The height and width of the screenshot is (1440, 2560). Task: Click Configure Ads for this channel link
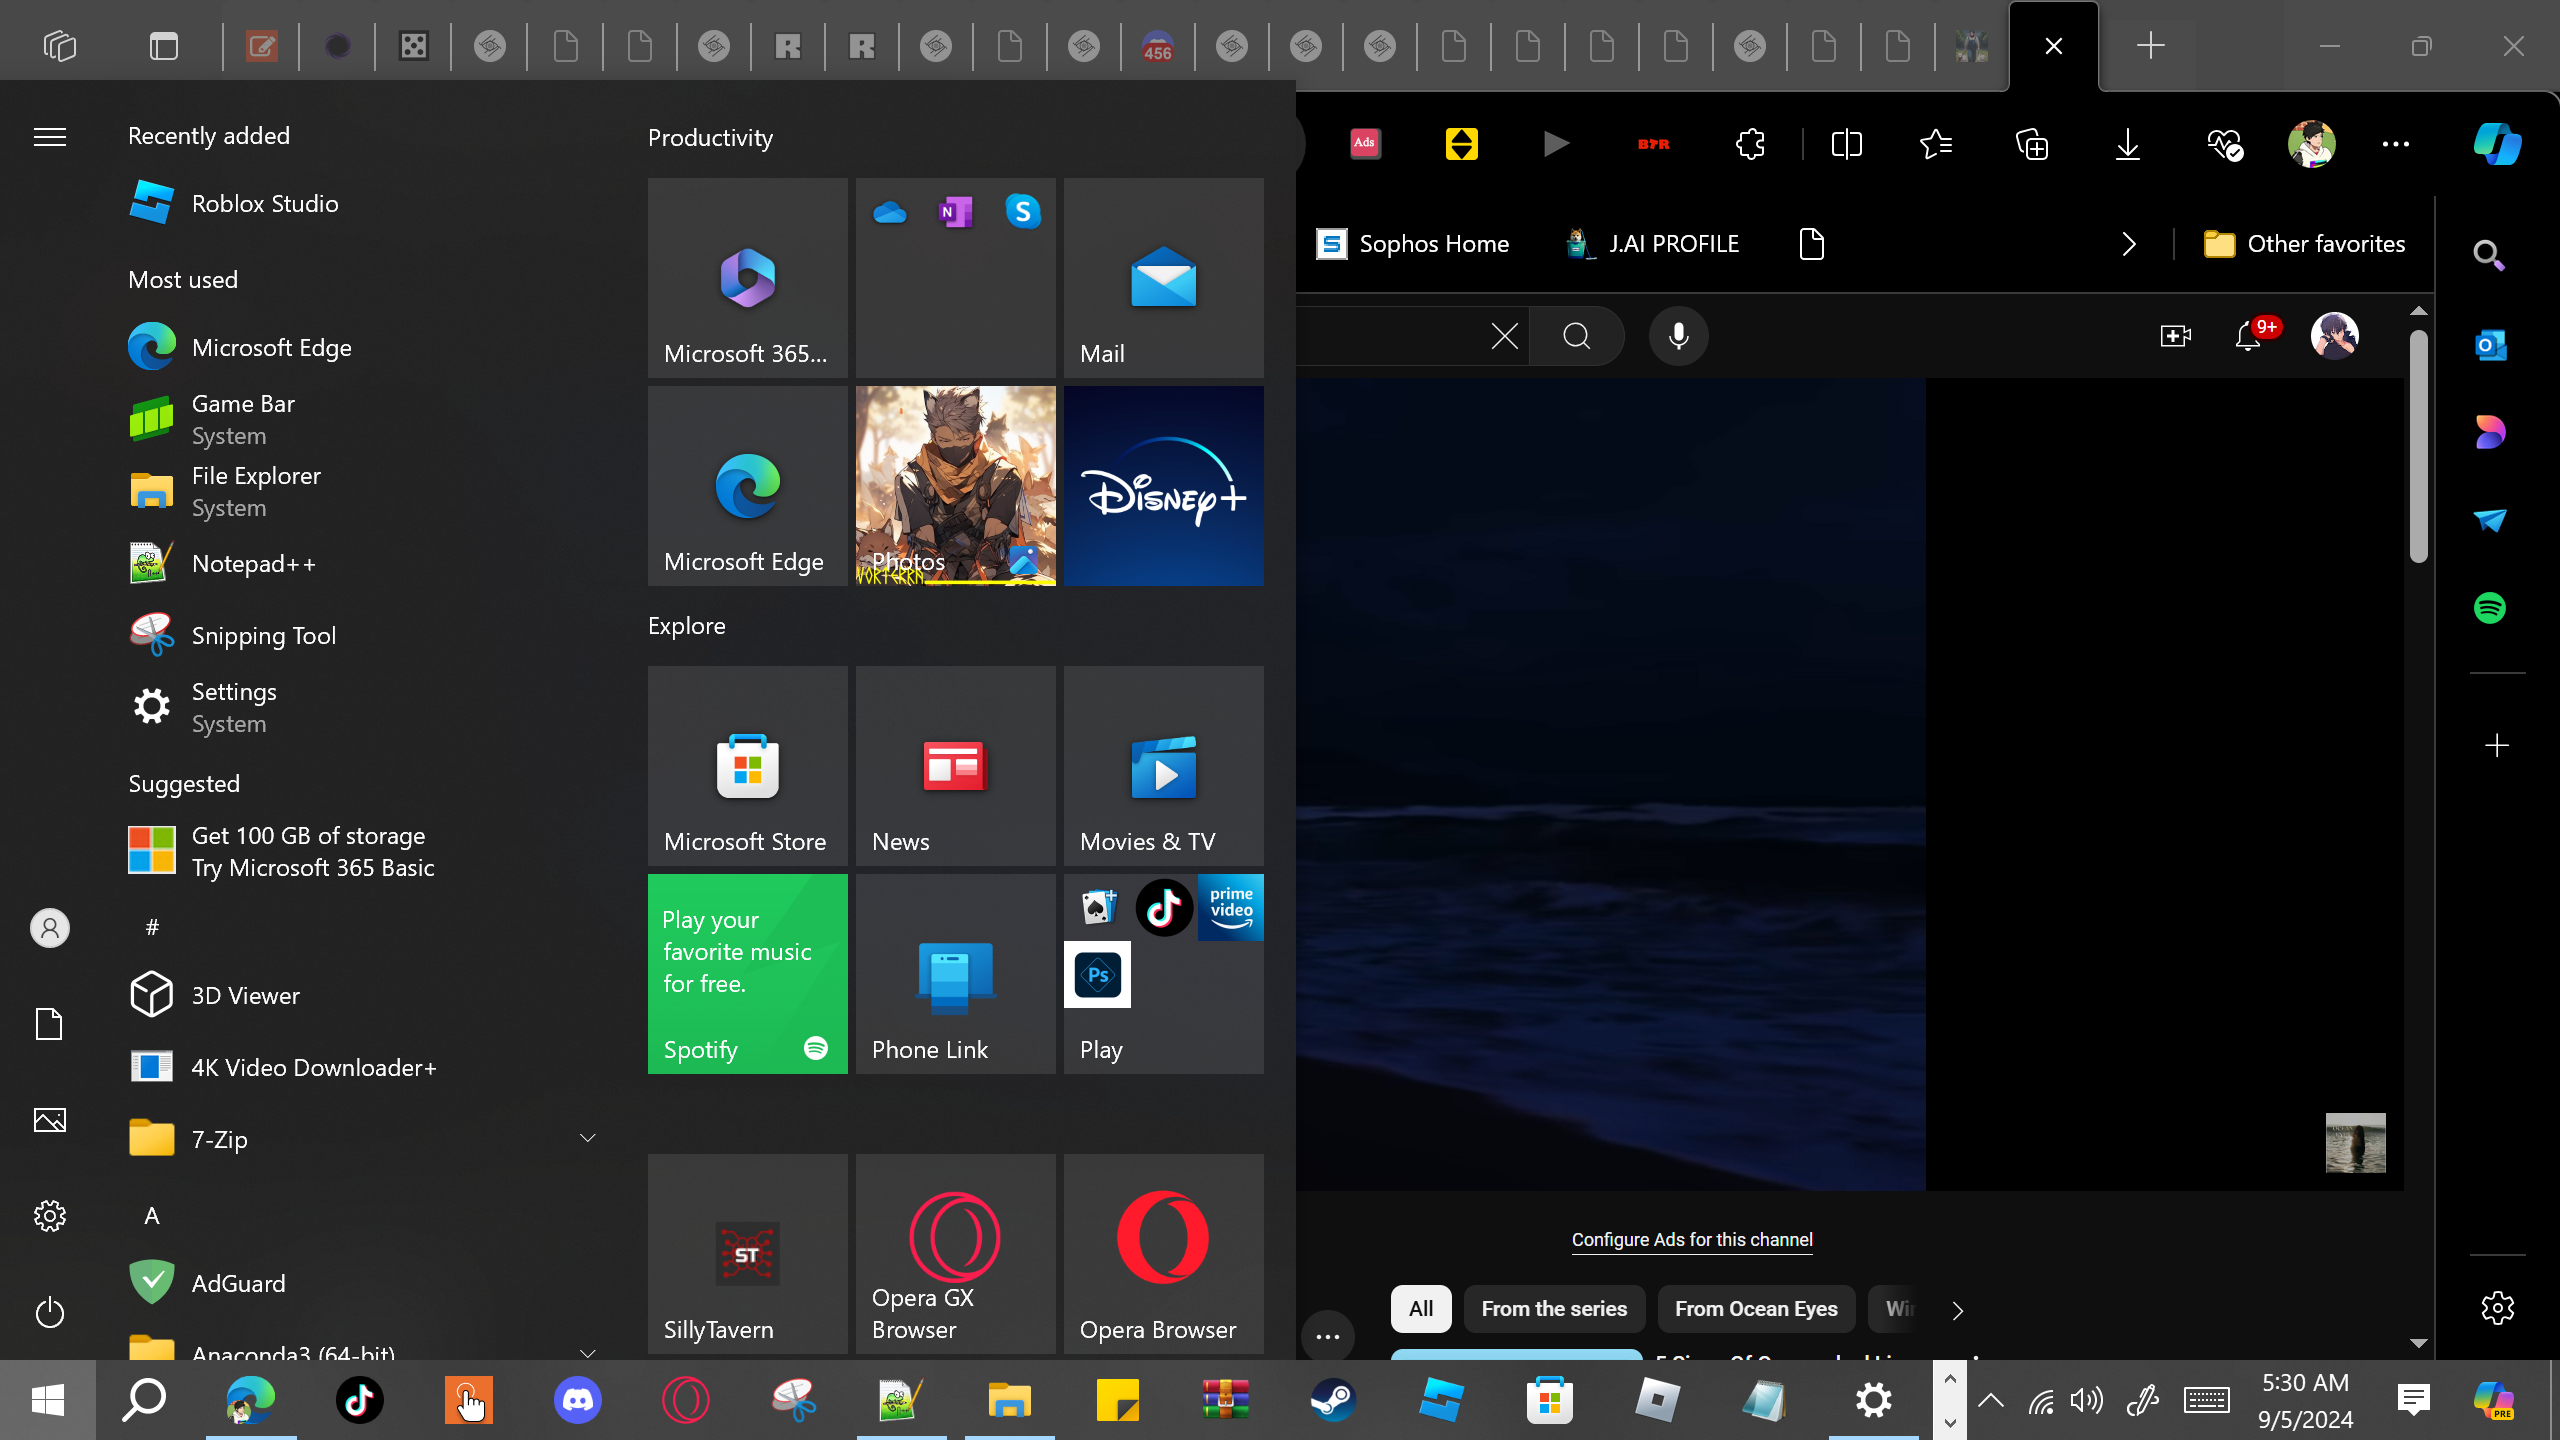pos(1692,1240)
